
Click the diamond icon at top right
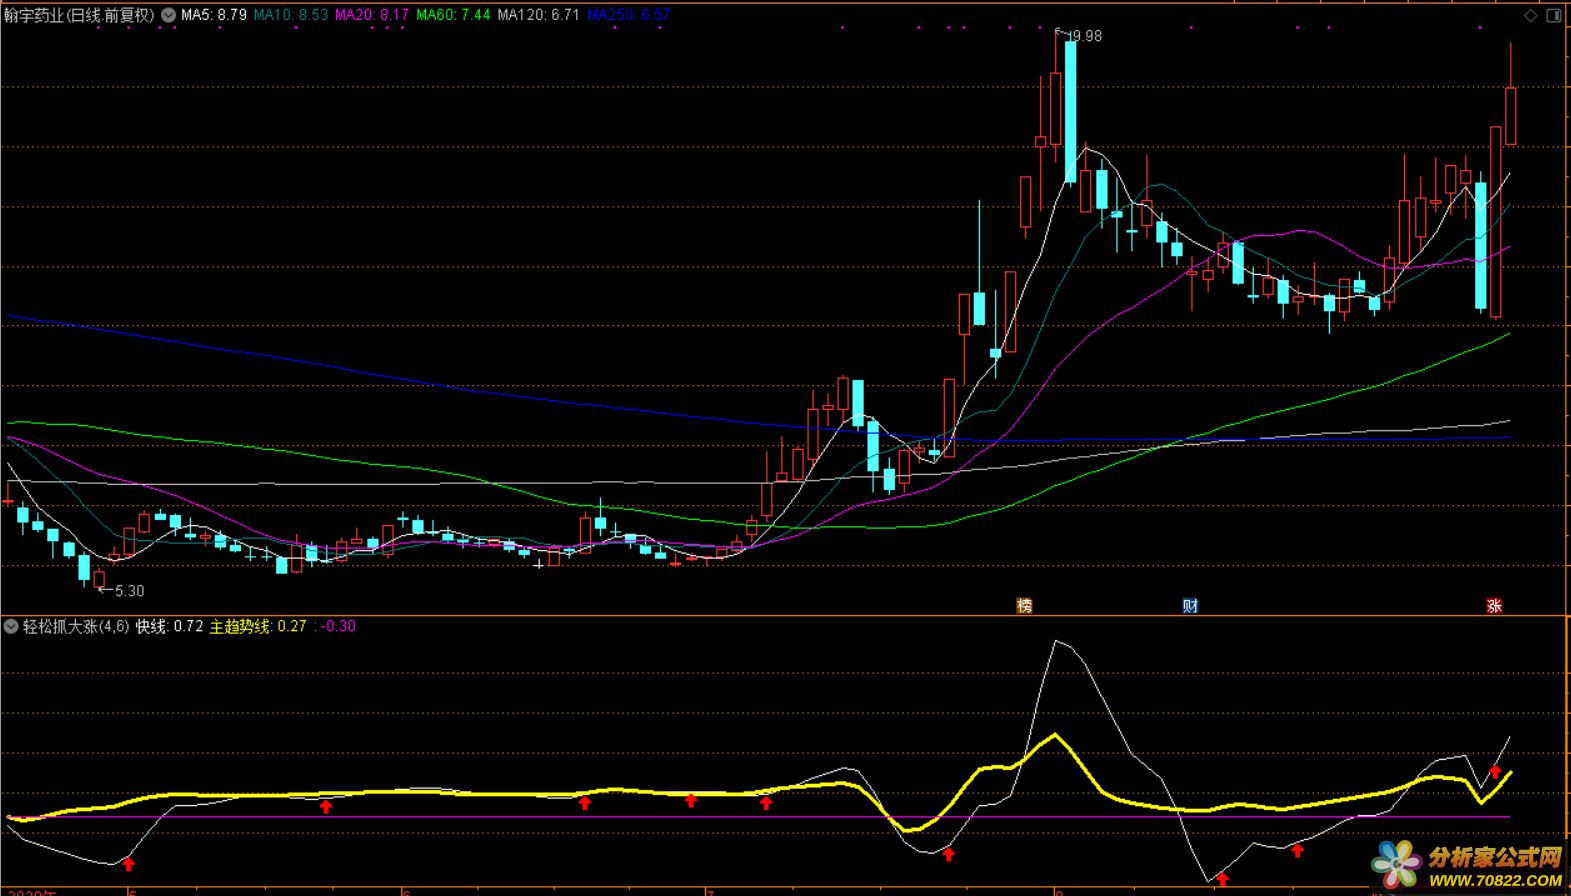pyautogui.click(x=1530, y=15)
